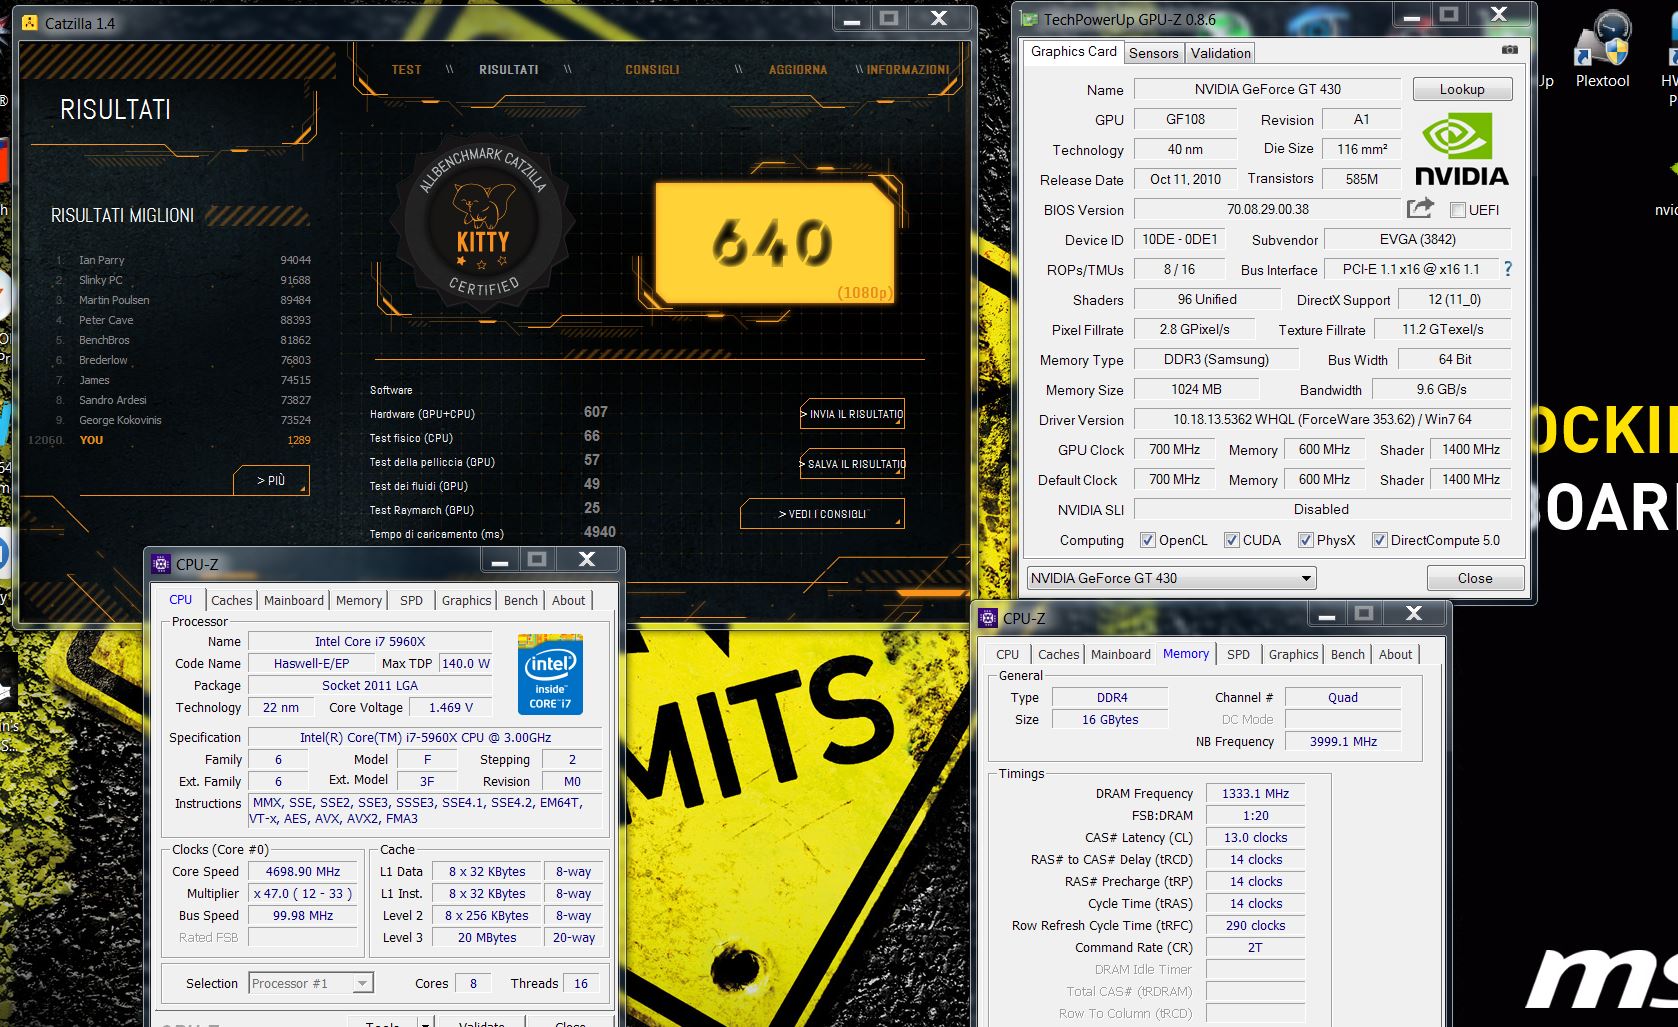Click the Ian Parry top result row
The height and width of the screenshot is (1027, 1678).
tap(183, 260)
